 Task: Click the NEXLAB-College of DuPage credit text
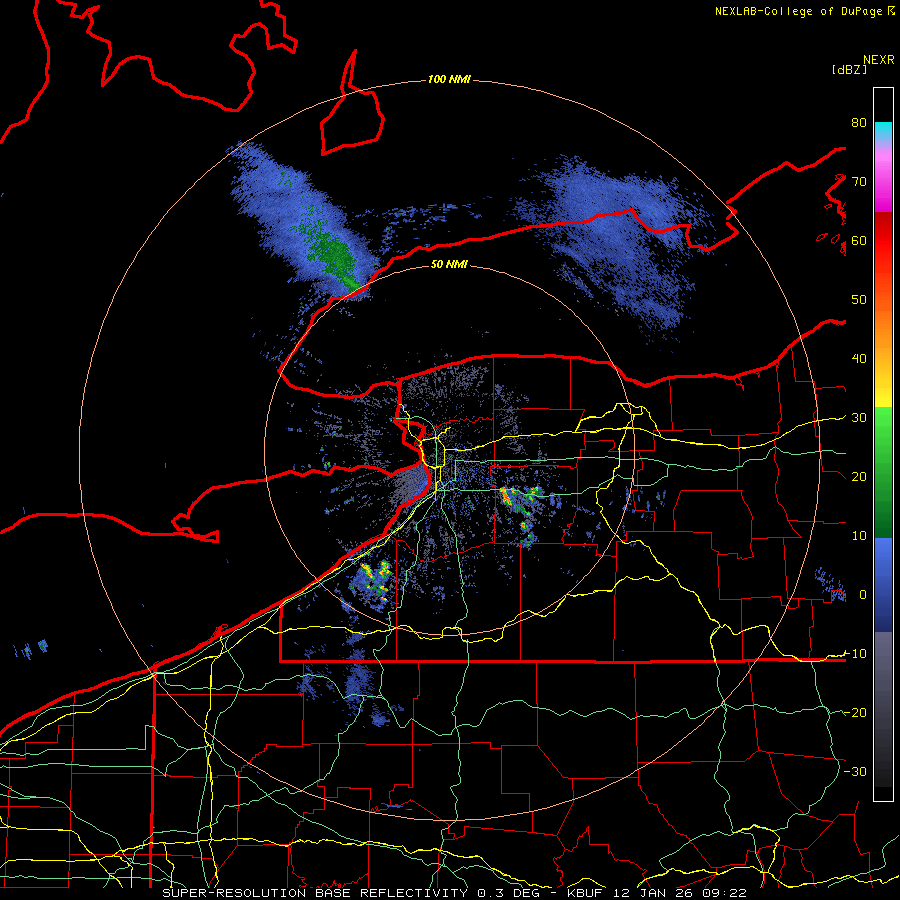(798, 11)
